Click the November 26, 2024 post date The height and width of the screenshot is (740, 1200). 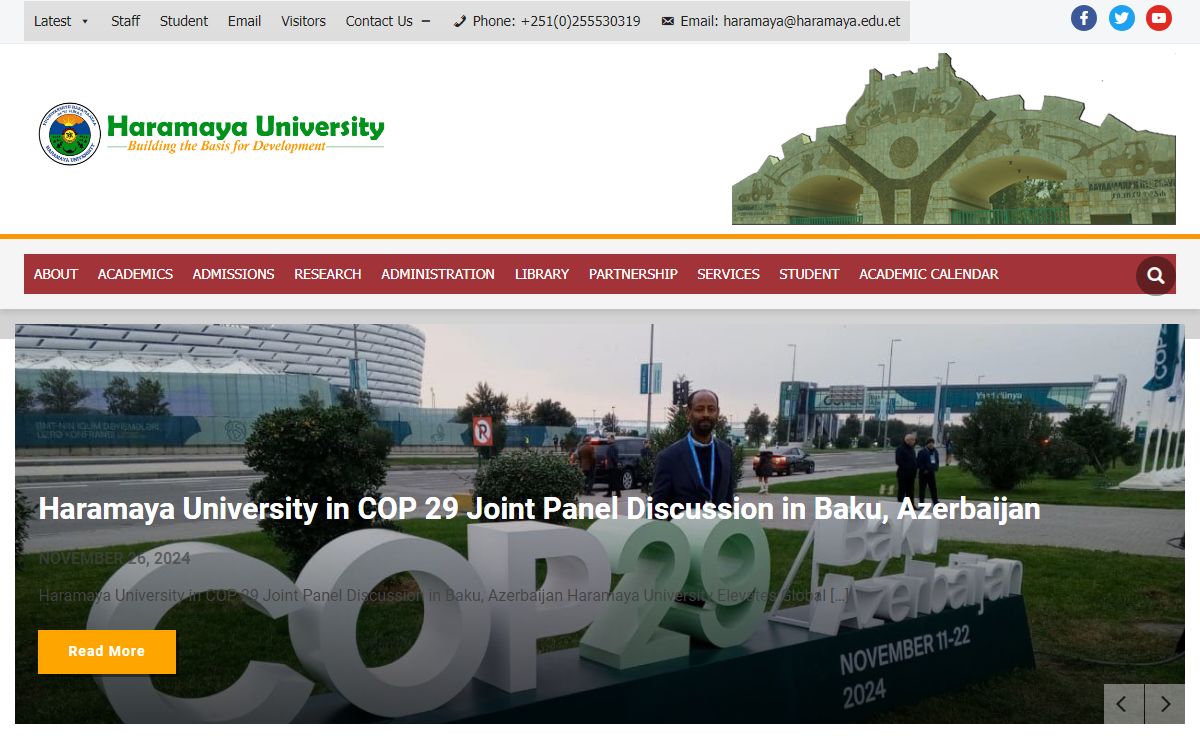[114, 558]
